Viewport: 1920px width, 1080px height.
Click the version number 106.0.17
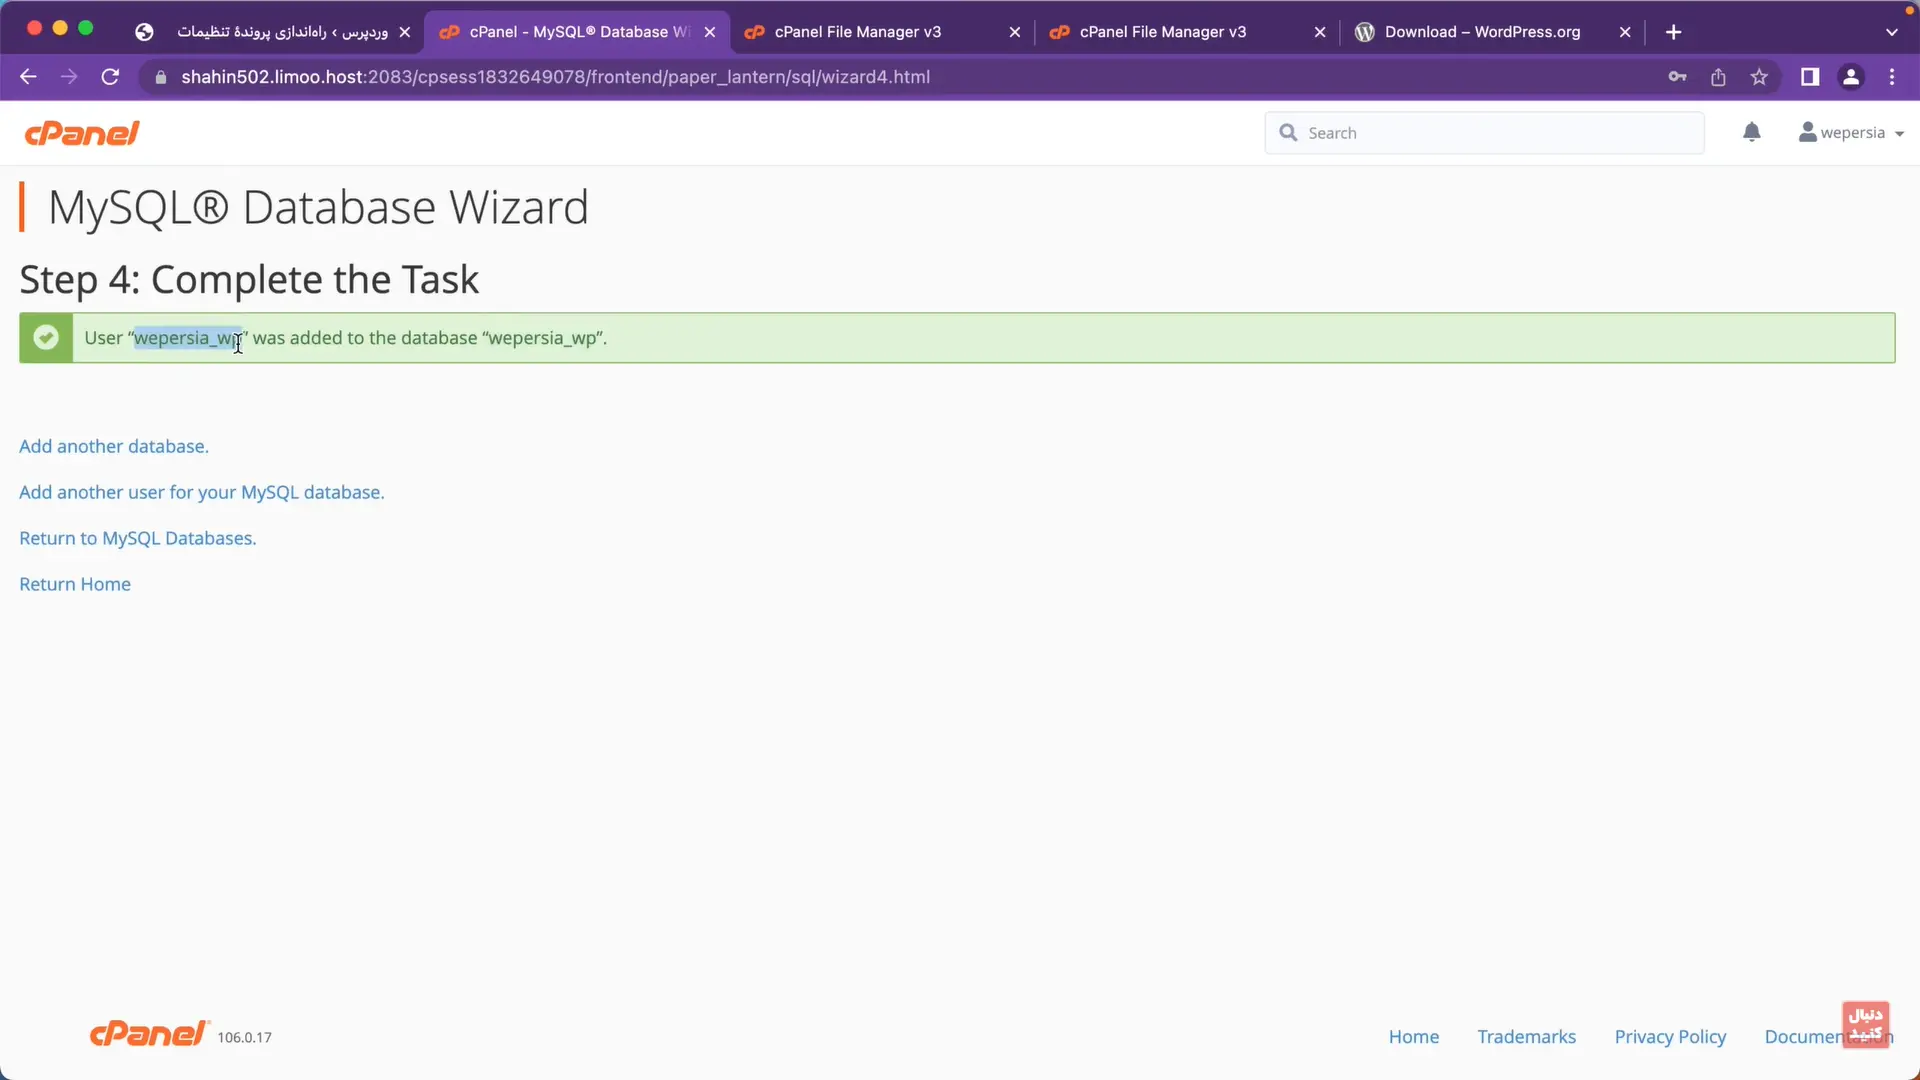245,1038
